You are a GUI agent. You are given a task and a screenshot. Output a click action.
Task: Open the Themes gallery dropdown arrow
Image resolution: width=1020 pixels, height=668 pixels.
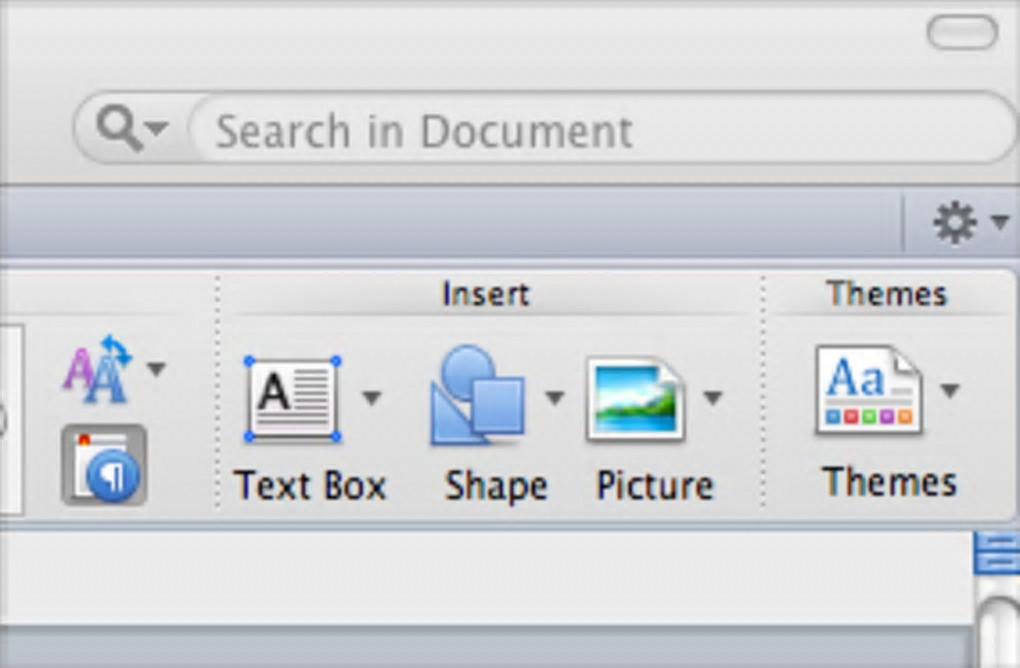[x=949, y=390]
